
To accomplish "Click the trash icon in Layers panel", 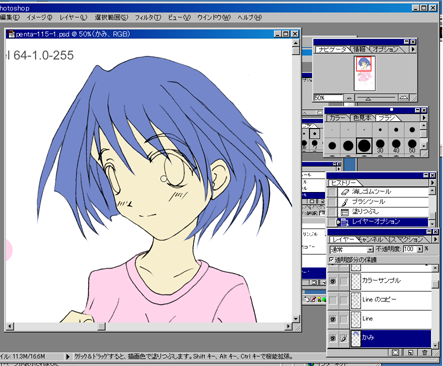I will point(424,352).
